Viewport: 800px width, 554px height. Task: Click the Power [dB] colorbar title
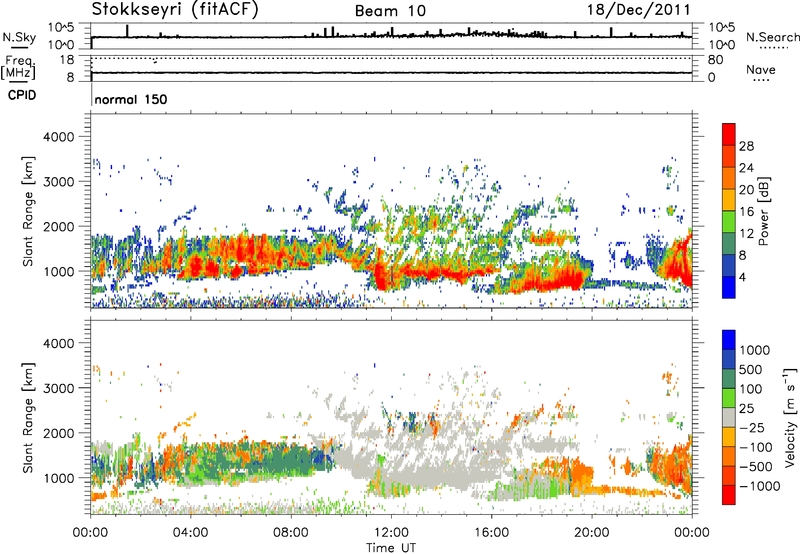[x=764, y=211]
